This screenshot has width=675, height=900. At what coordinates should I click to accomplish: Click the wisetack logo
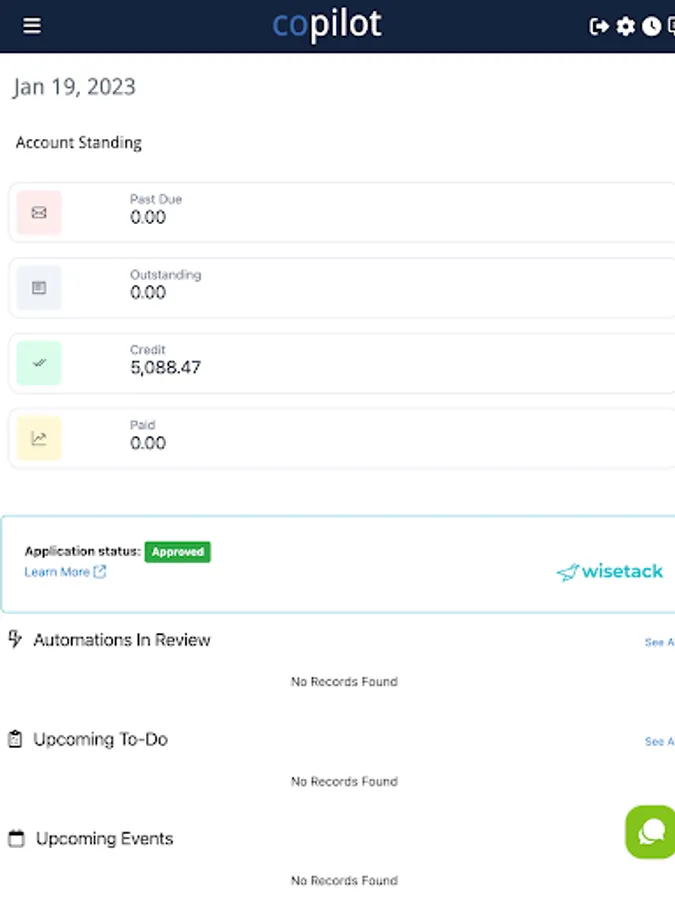(608, 571)
